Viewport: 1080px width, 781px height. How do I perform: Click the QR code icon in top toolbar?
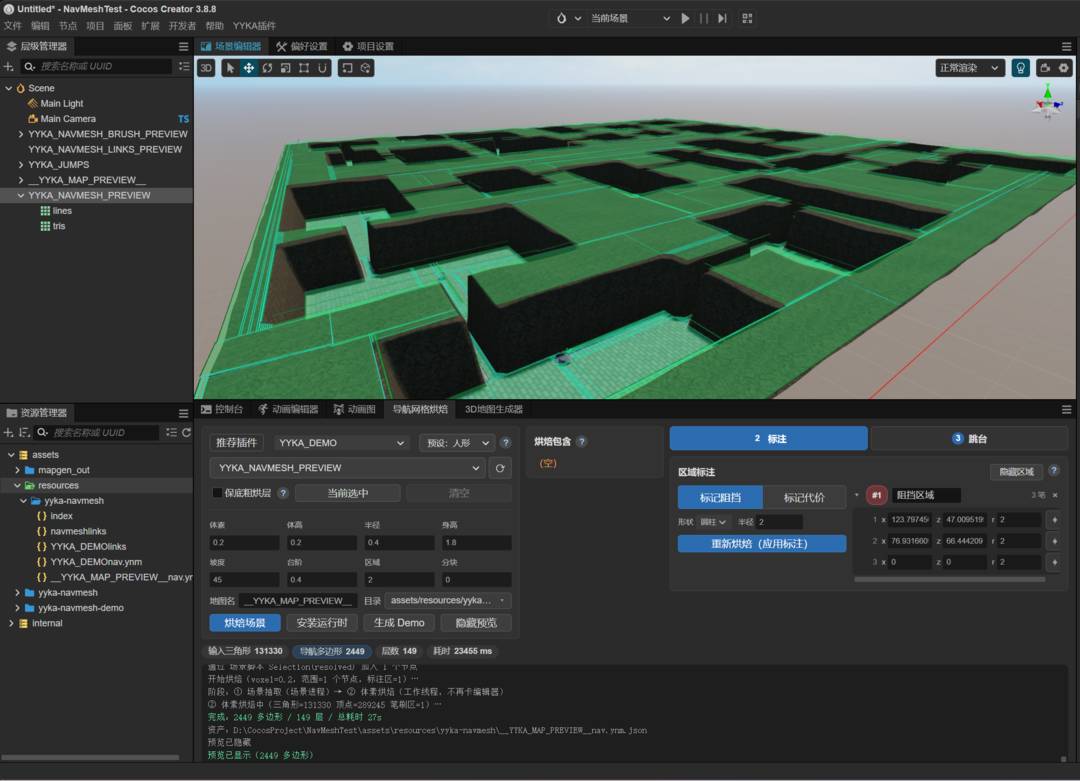747,19
